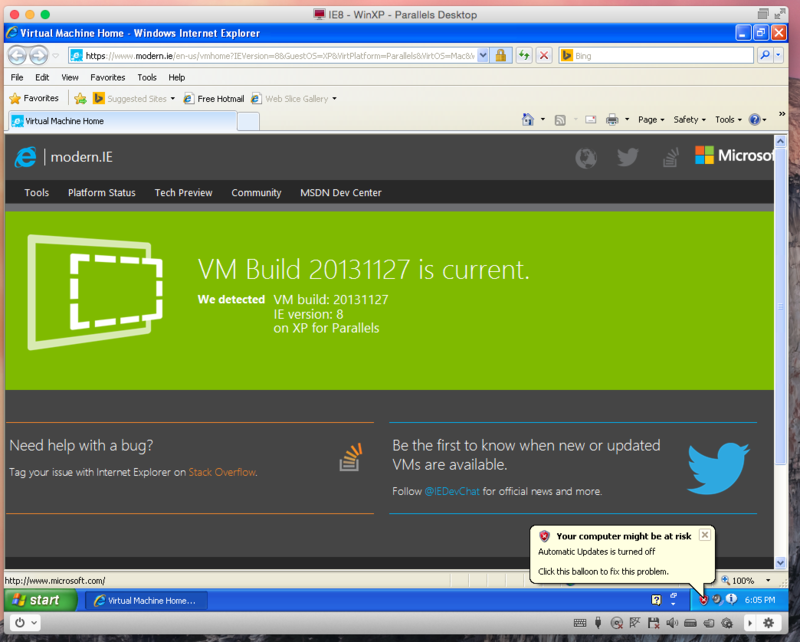This screenshot has width=800, height=642.
Task: Click the Print toolbar icon
Action: pyautogui.click(x=612, y=120)
